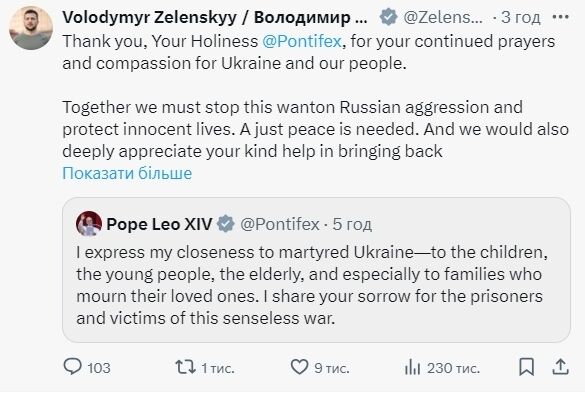Click the verified badge next to Zelenskyy
This screenshot has height=393, width=585.
[388, 17]
